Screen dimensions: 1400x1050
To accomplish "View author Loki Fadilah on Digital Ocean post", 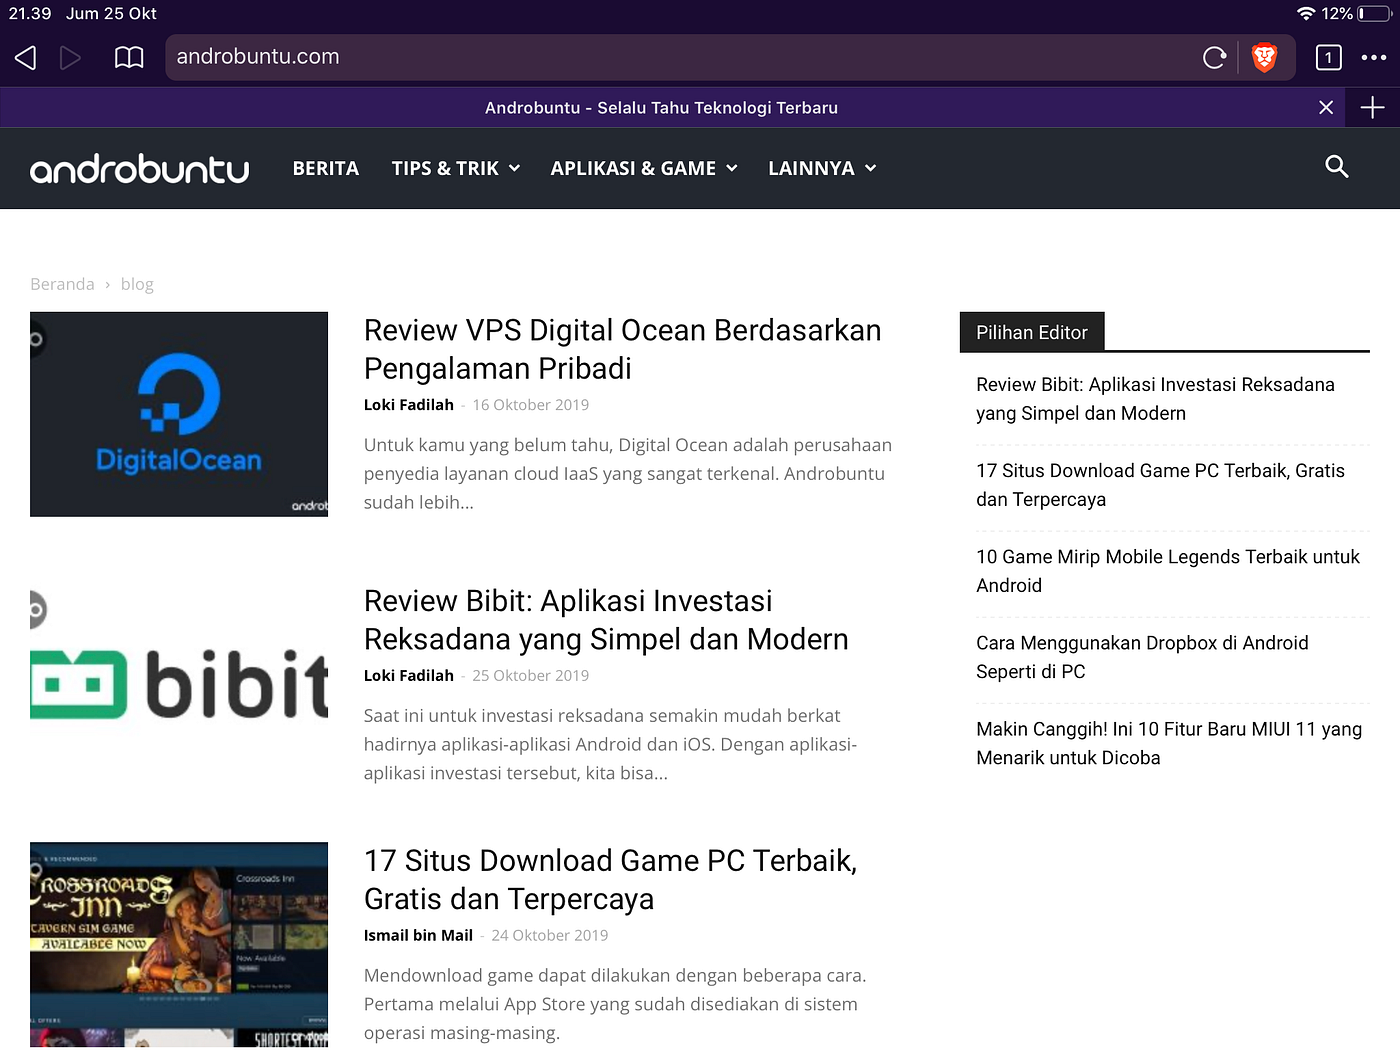I will tap(409, 405).
